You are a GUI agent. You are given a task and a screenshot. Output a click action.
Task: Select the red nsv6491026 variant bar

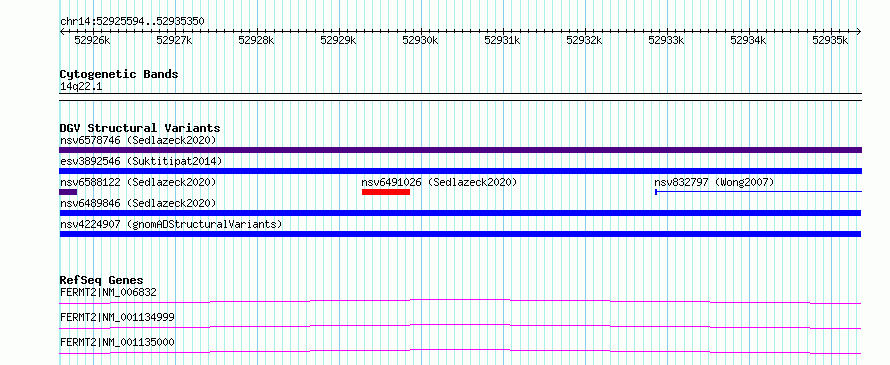386,192
